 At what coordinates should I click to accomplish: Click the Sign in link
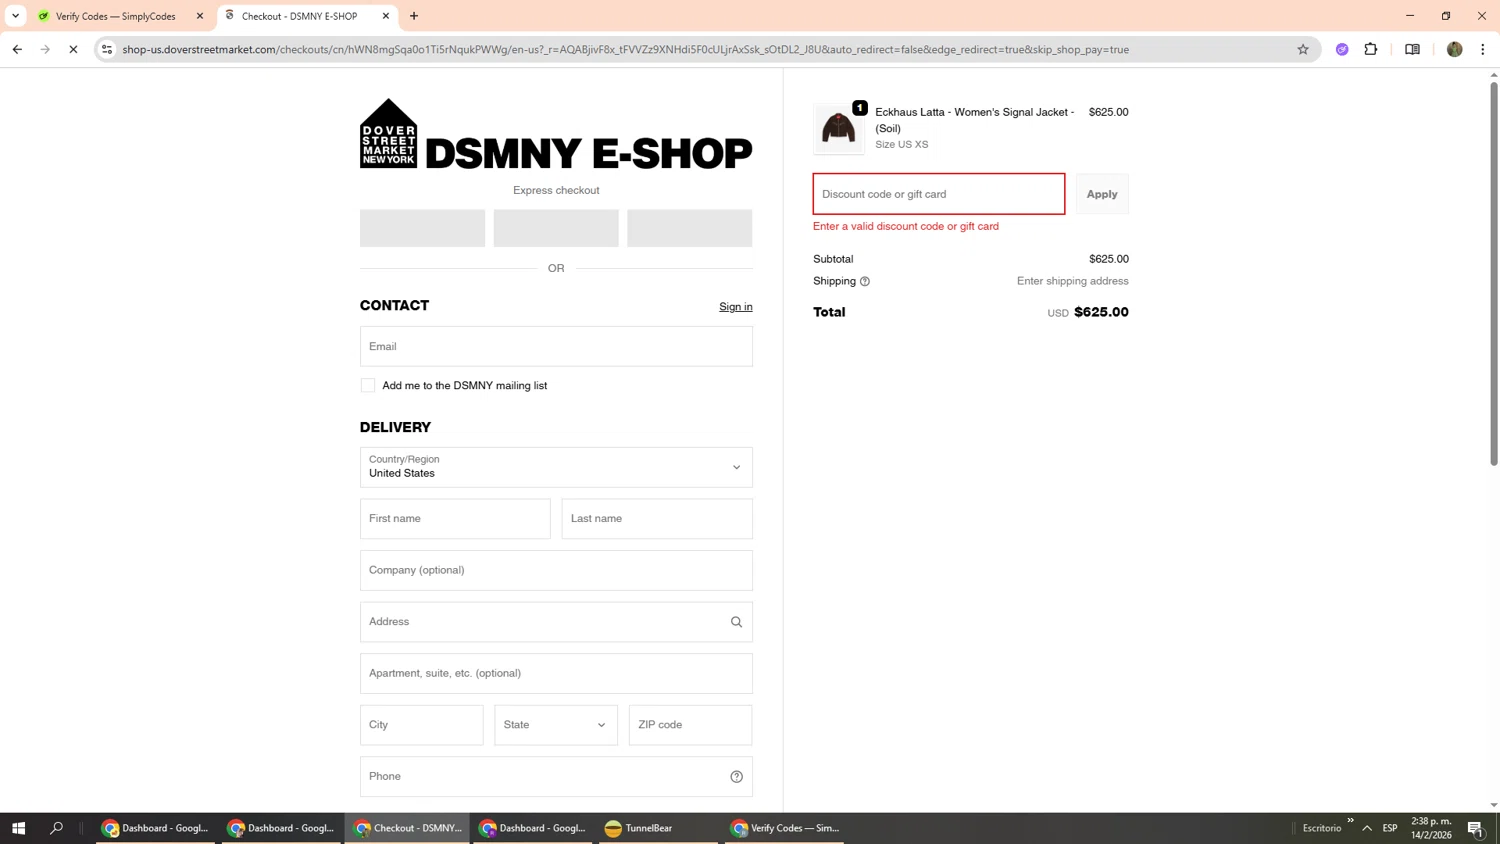(x=736, y=307)
